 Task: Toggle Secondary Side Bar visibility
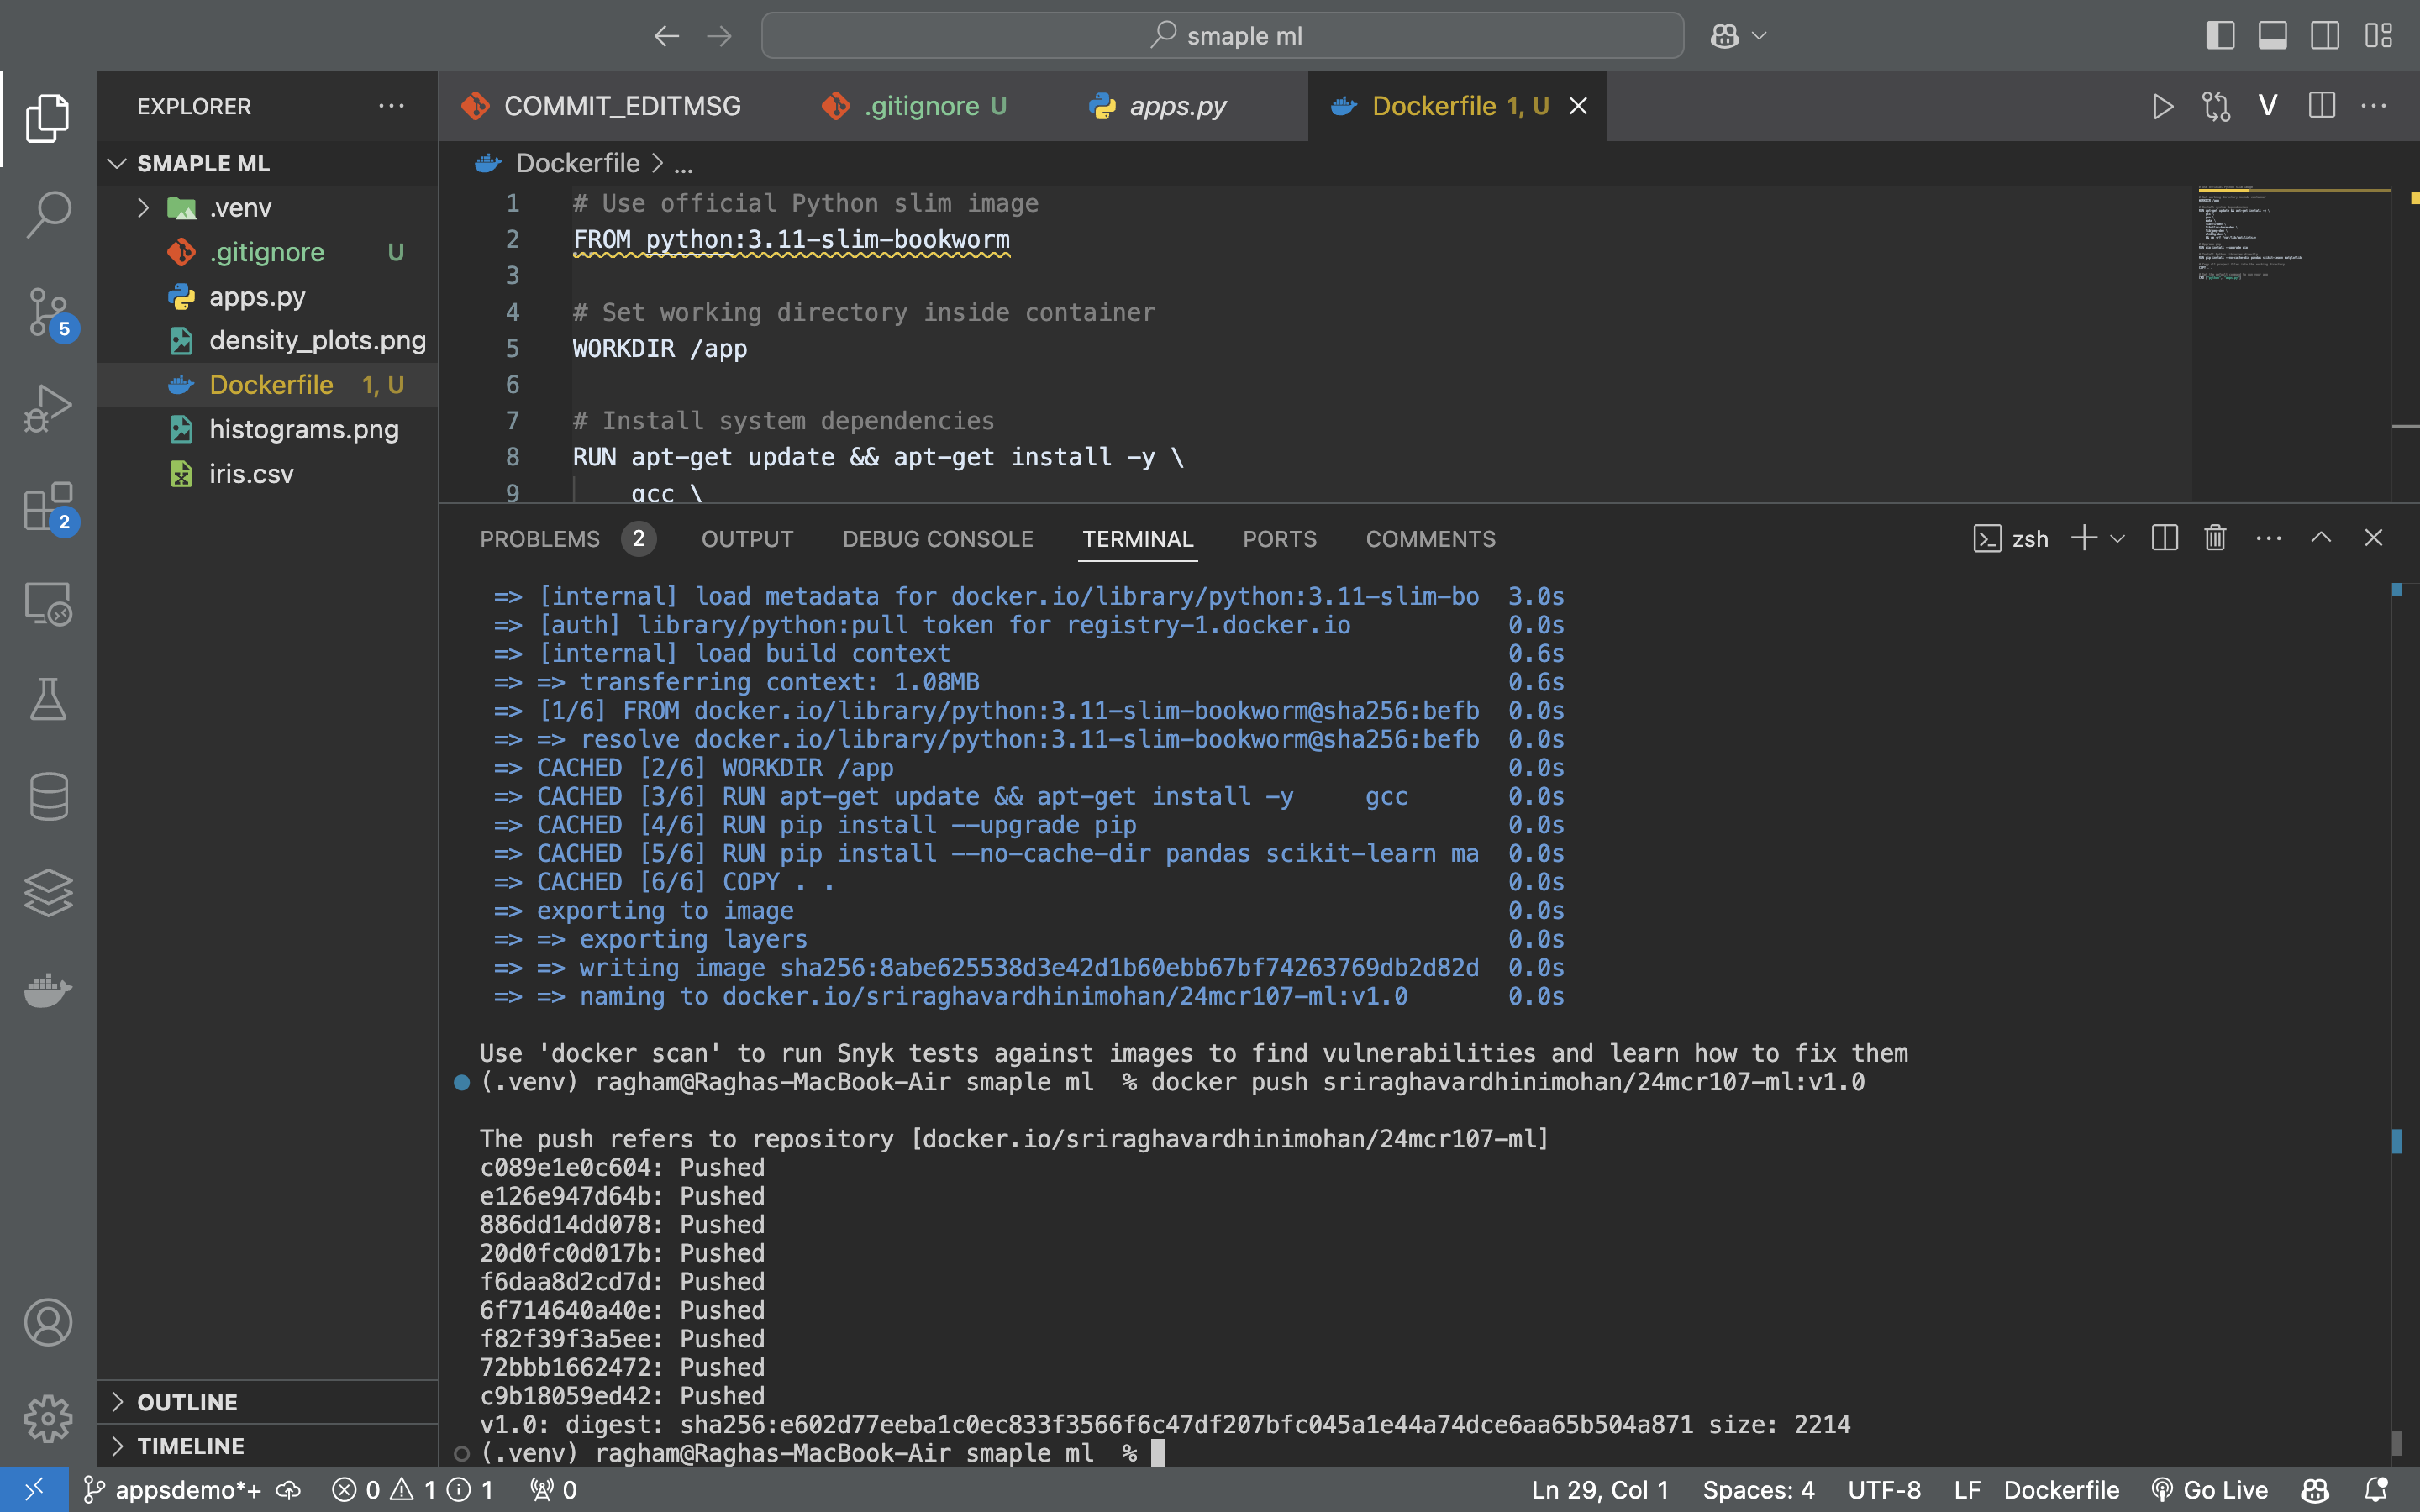[2325, 36]
